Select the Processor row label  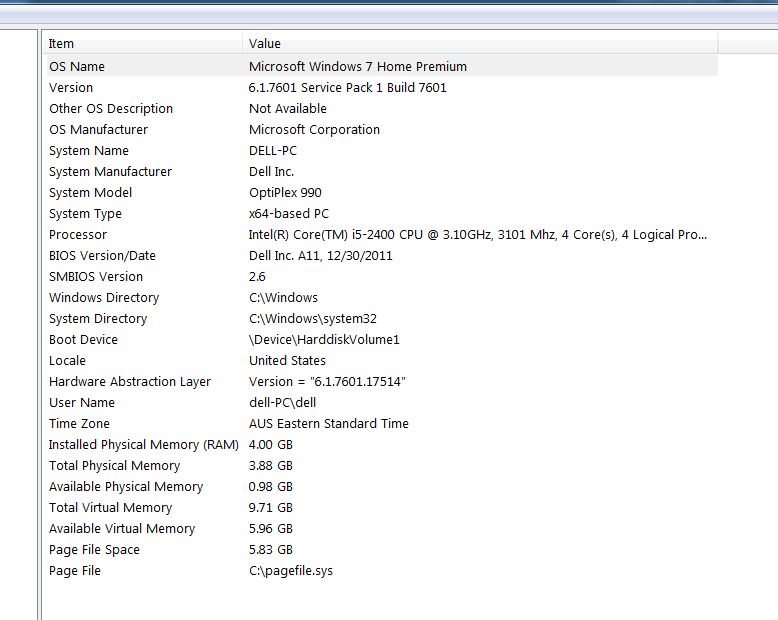(x=78, y=235)
